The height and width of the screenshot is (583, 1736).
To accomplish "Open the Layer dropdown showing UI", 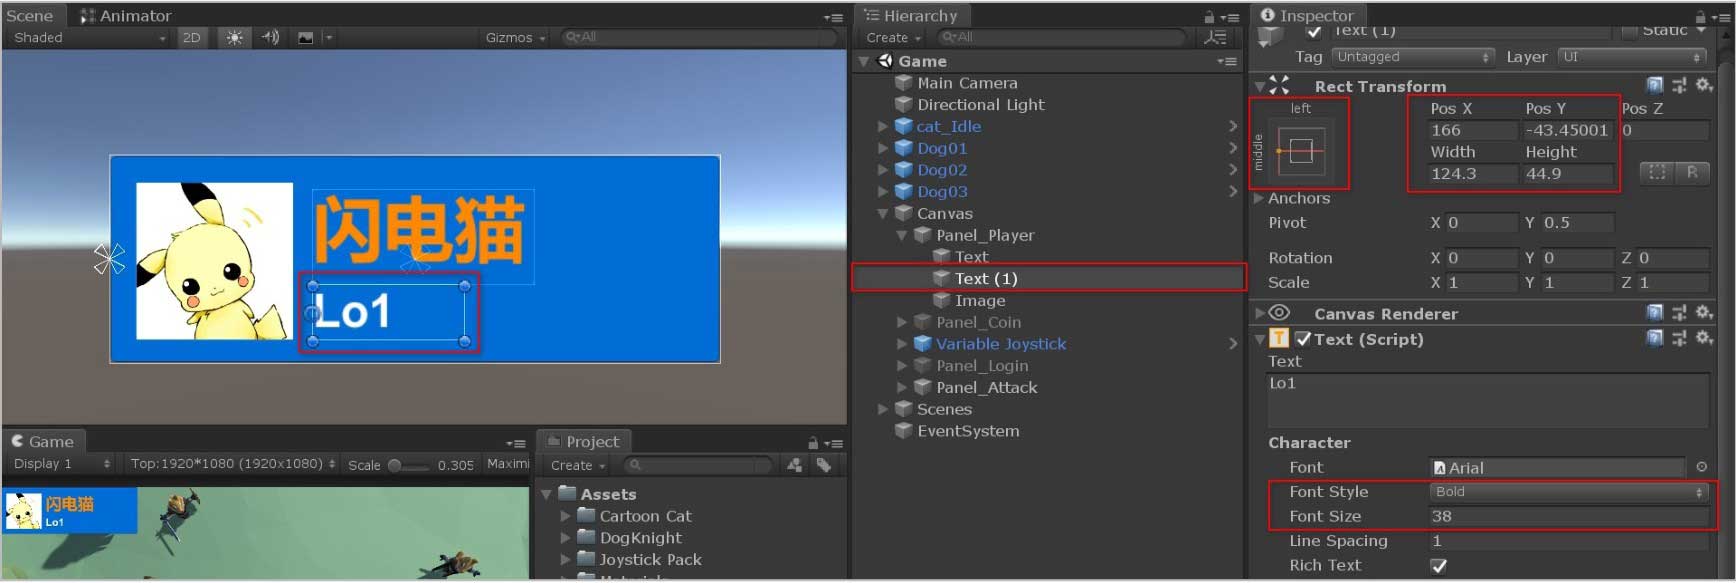I will pyautogui.click(x=1632, y=57).
